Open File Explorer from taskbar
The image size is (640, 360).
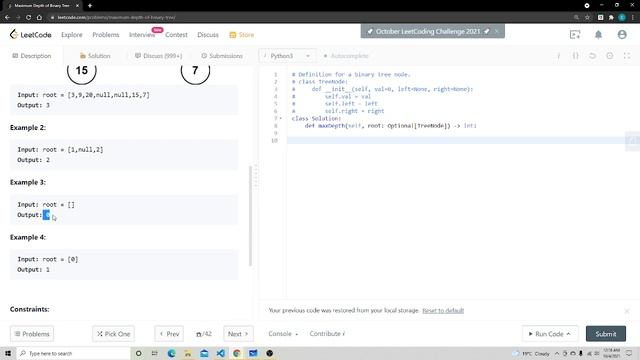(188, 353)
